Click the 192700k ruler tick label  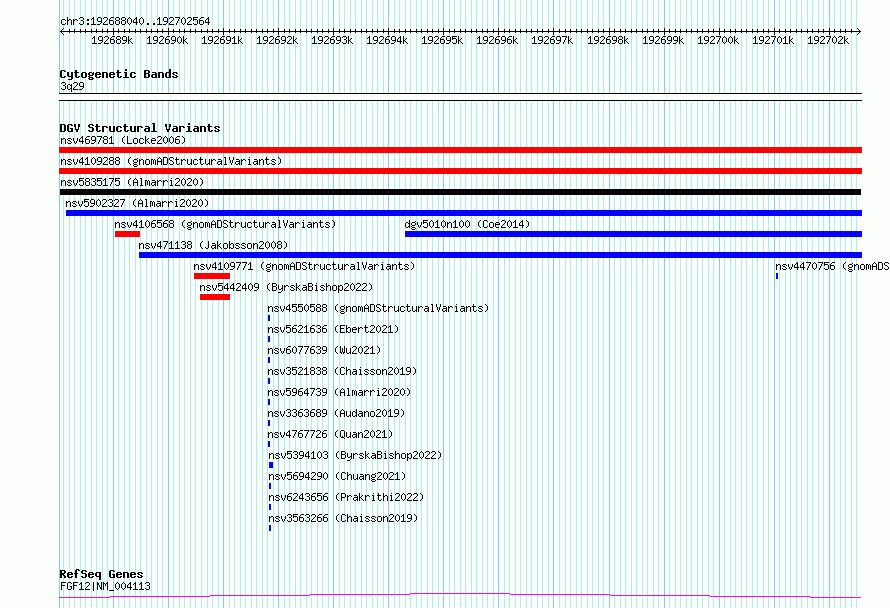tap(718, 40)
